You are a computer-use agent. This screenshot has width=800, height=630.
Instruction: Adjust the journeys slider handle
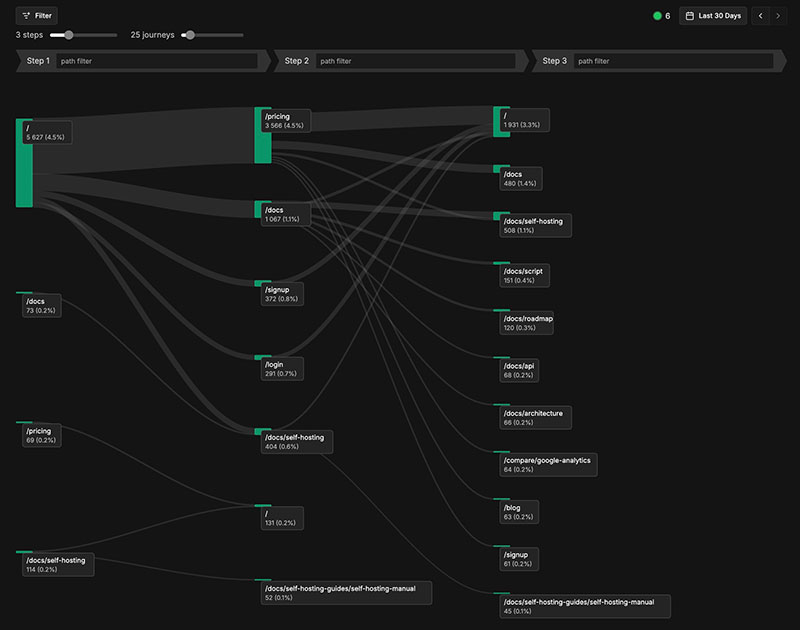(x=190, y=35)
